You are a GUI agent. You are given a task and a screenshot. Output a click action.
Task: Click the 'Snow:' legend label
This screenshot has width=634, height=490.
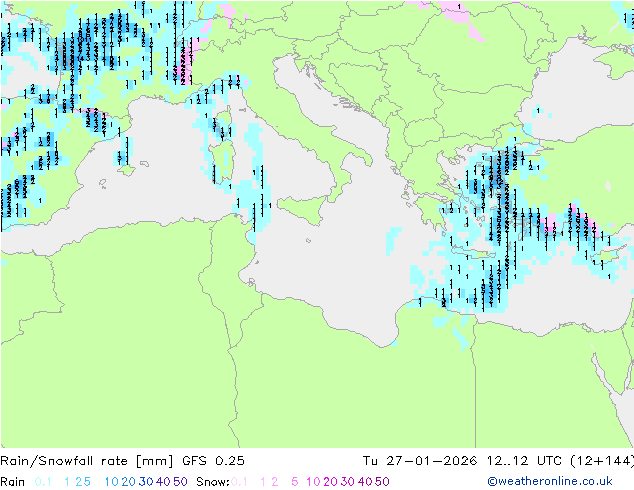pyautogui.click(x=213, y=482)
